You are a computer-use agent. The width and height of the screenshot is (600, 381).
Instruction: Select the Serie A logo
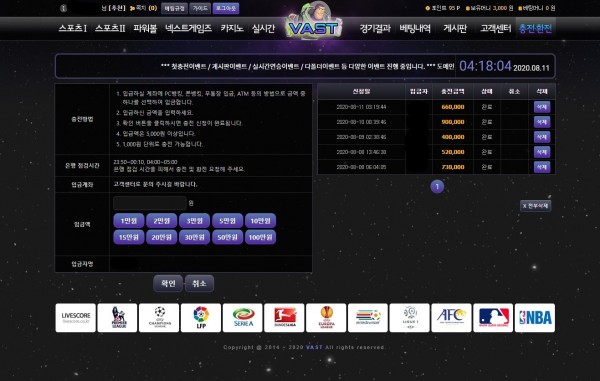tap(243, 318)
